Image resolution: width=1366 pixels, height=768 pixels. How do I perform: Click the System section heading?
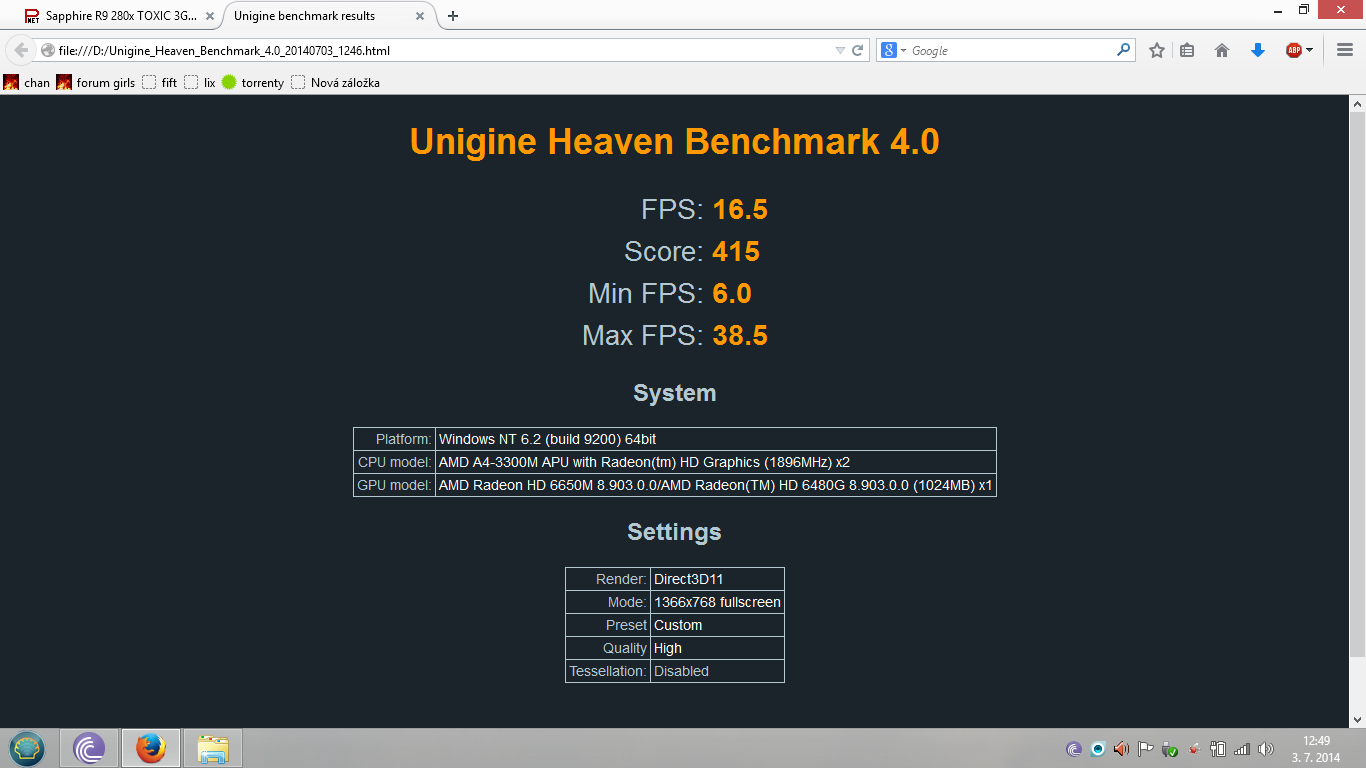pyautogui.click(x=675, y=393)
